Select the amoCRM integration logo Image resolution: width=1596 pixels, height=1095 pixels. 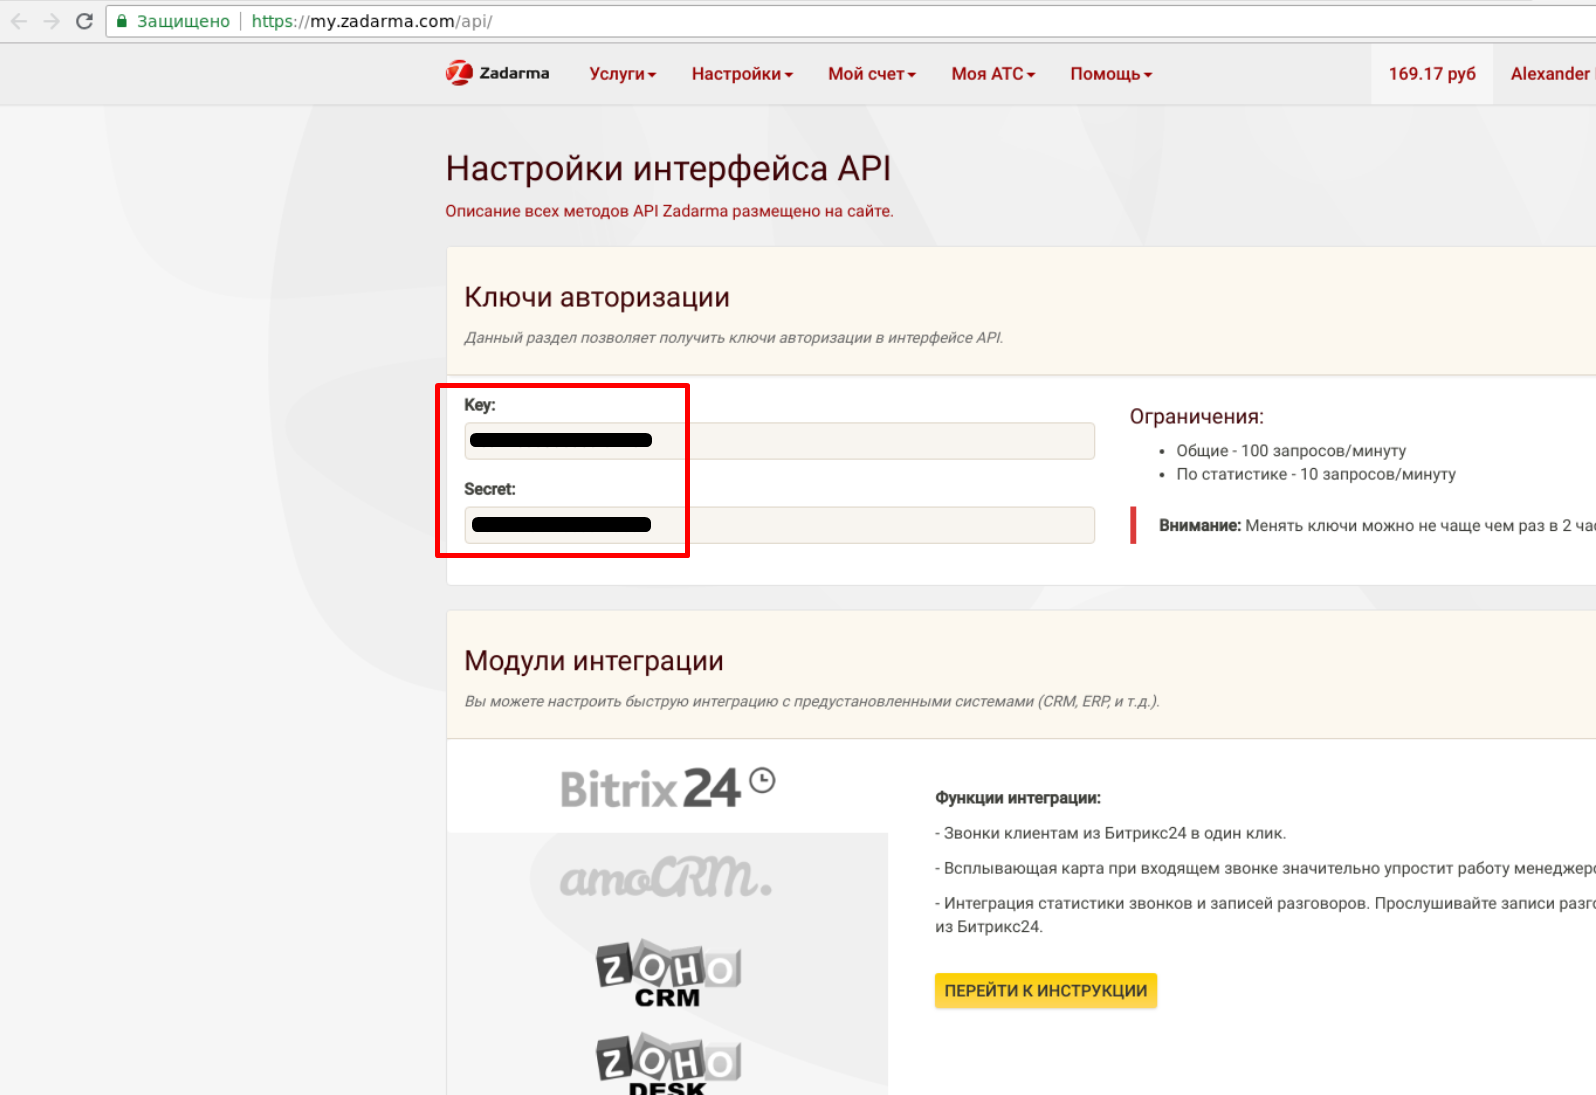coord(665,877)
